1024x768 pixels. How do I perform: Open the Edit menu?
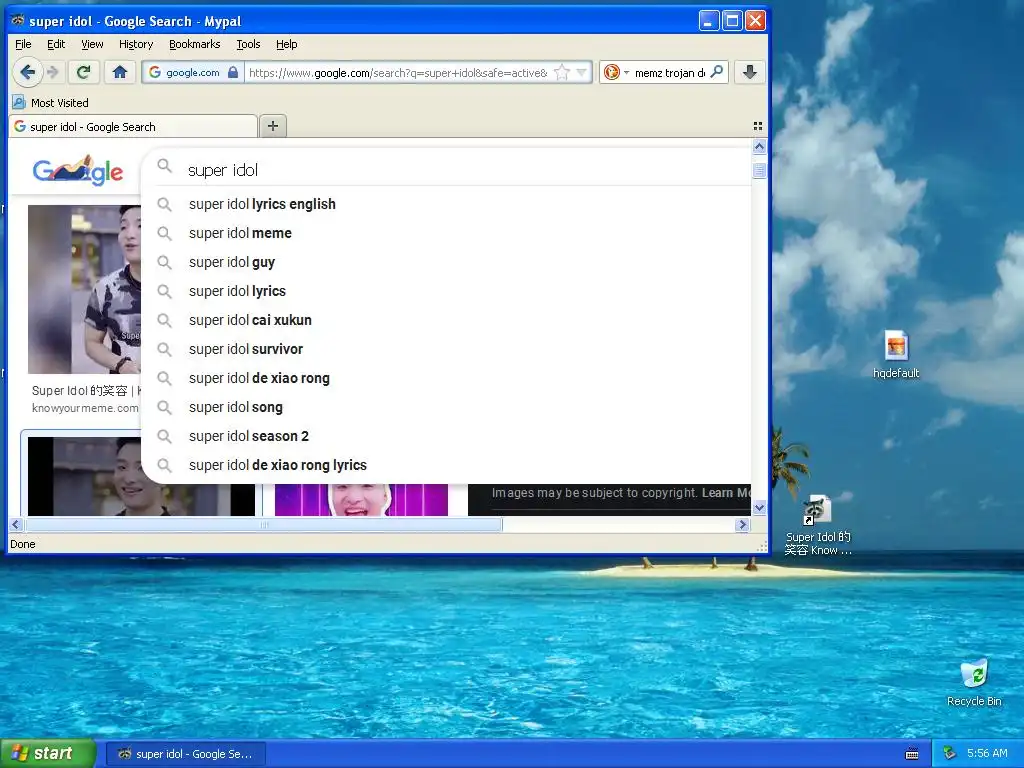pos(56,44)
